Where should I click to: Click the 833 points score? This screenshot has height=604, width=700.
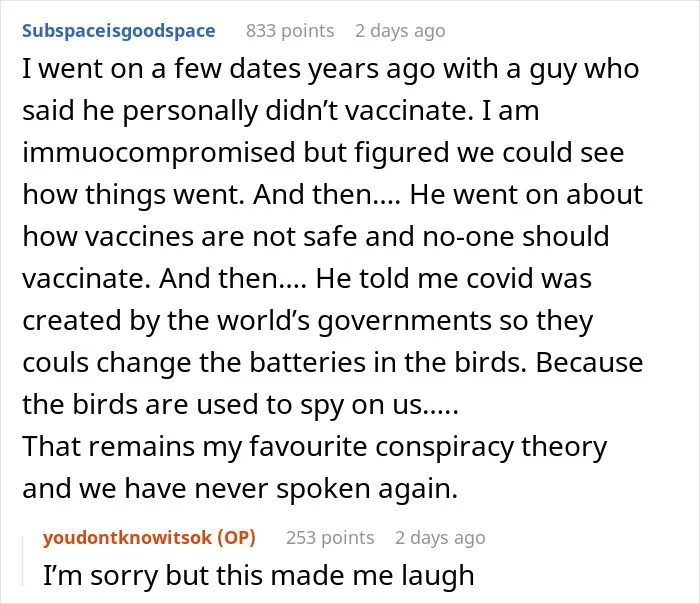click(x=290, y=31)
